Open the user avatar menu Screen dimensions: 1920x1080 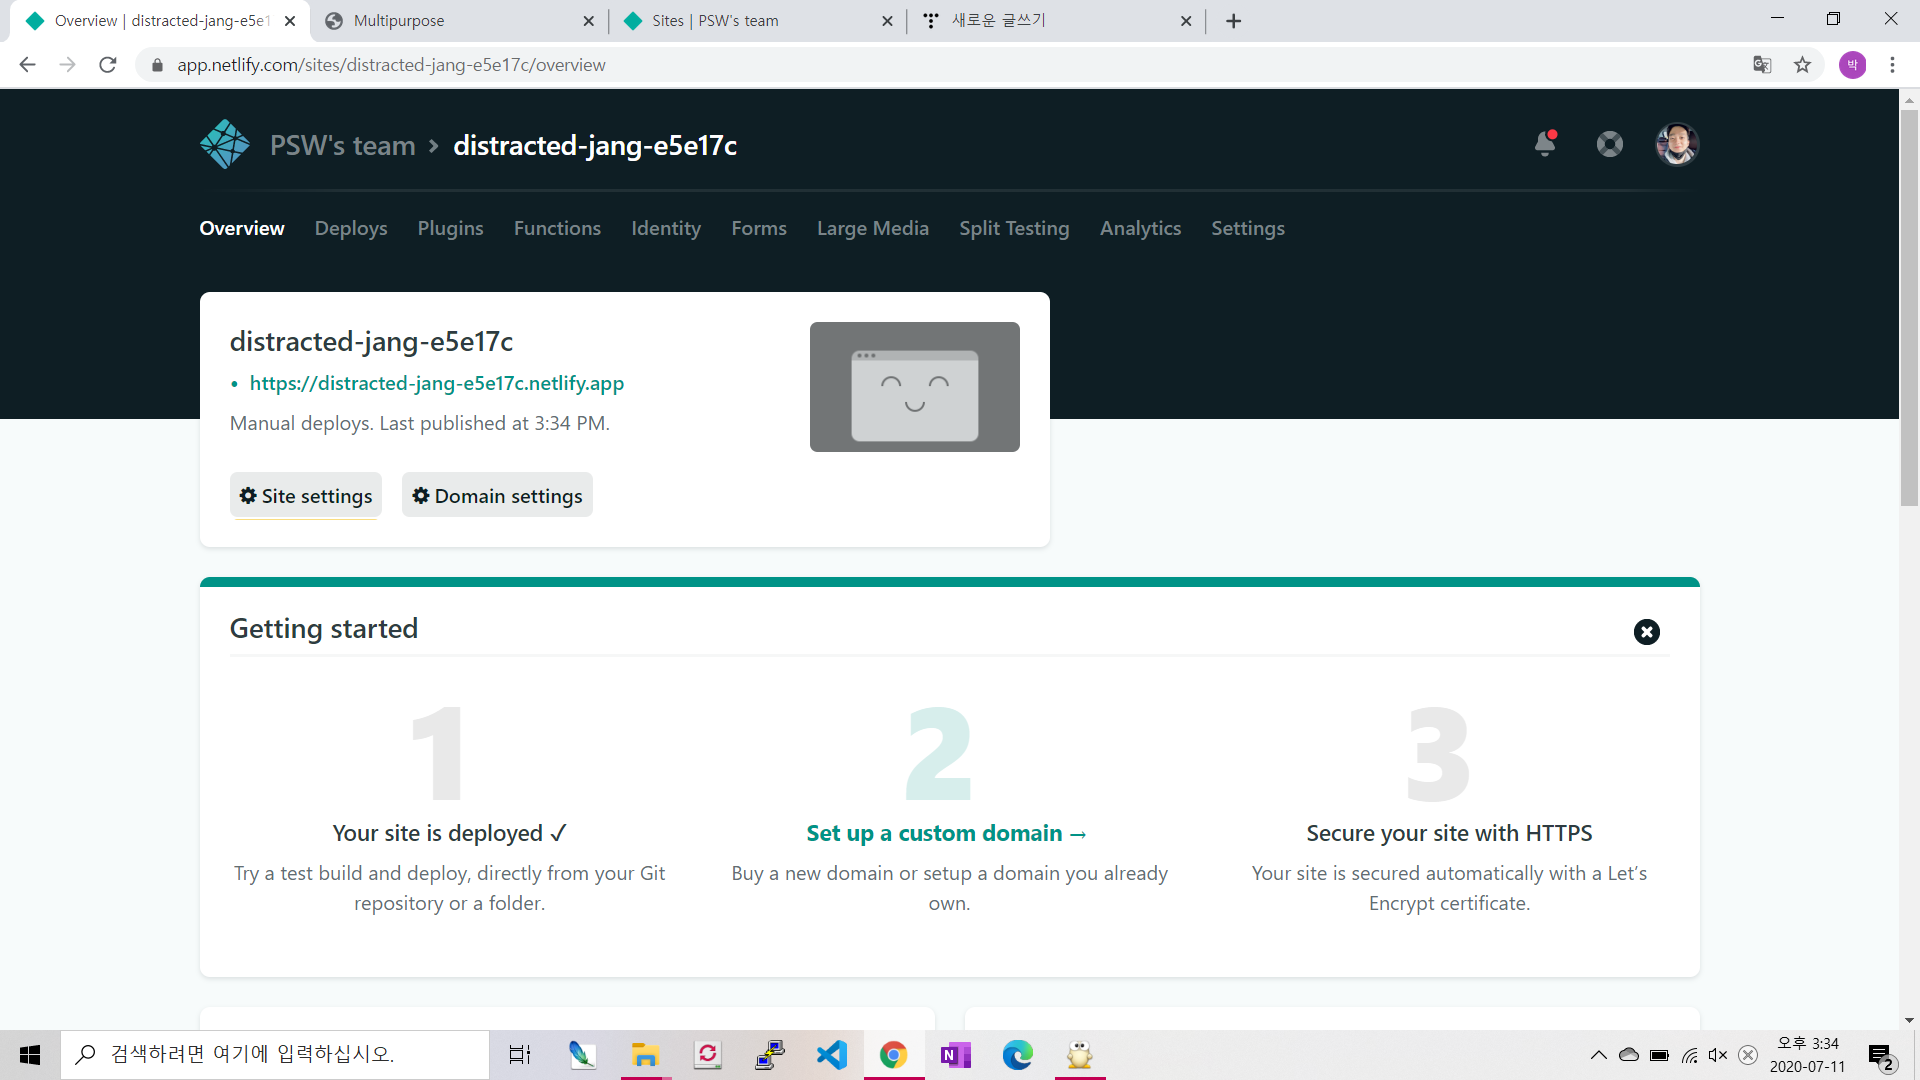[1677, 144]
